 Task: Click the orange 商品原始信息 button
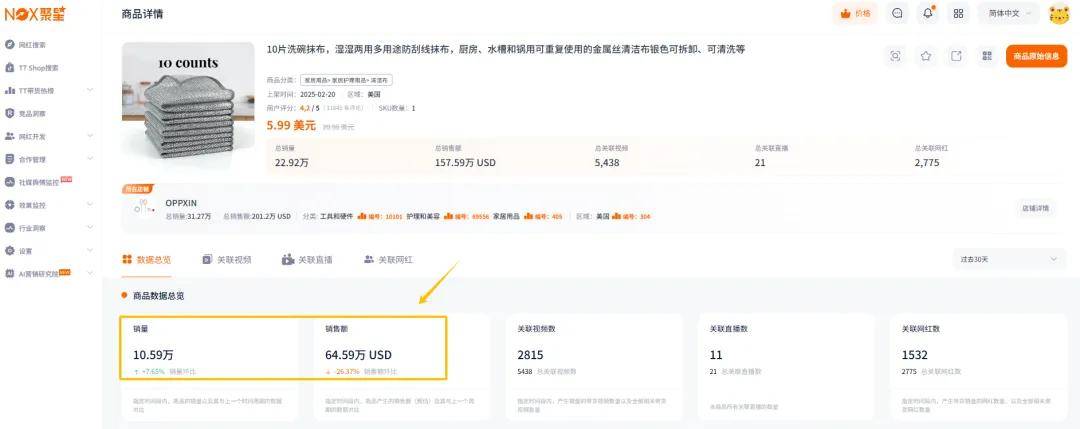(x=1036, y=56)
